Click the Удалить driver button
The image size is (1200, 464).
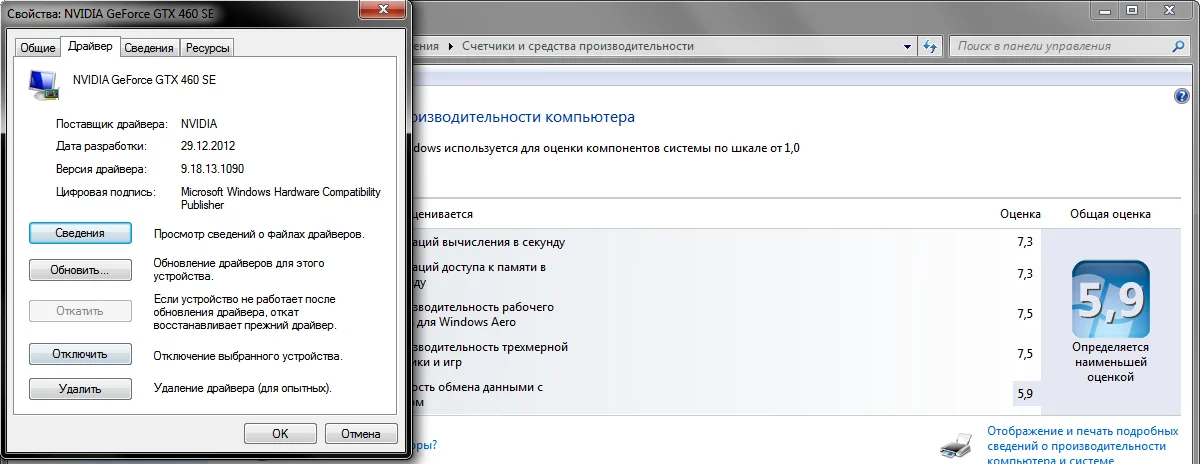(x=80, y=388)
